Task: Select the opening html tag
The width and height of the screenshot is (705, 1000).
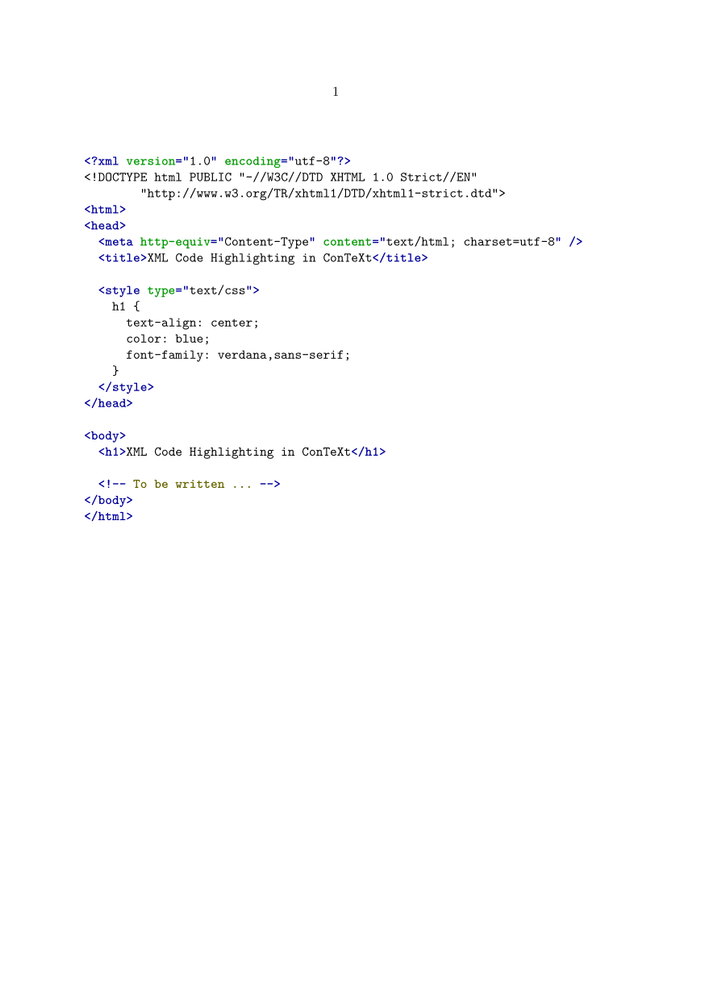Action: tap(105, 210)
